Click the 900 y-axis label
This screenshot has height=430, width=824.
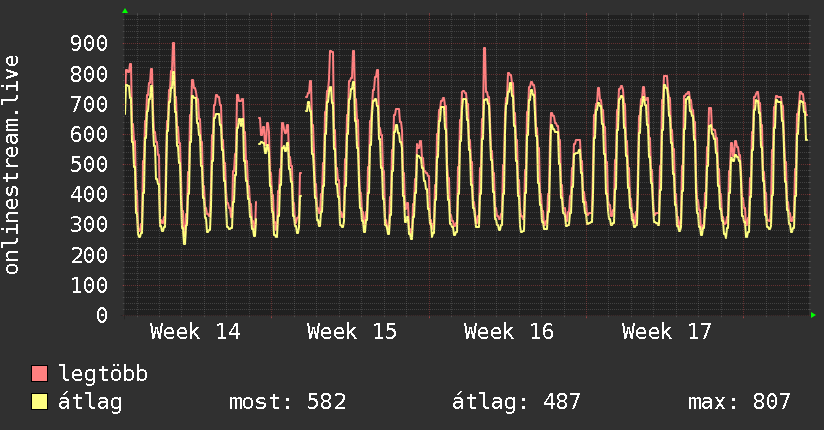[x=89, y=44]
